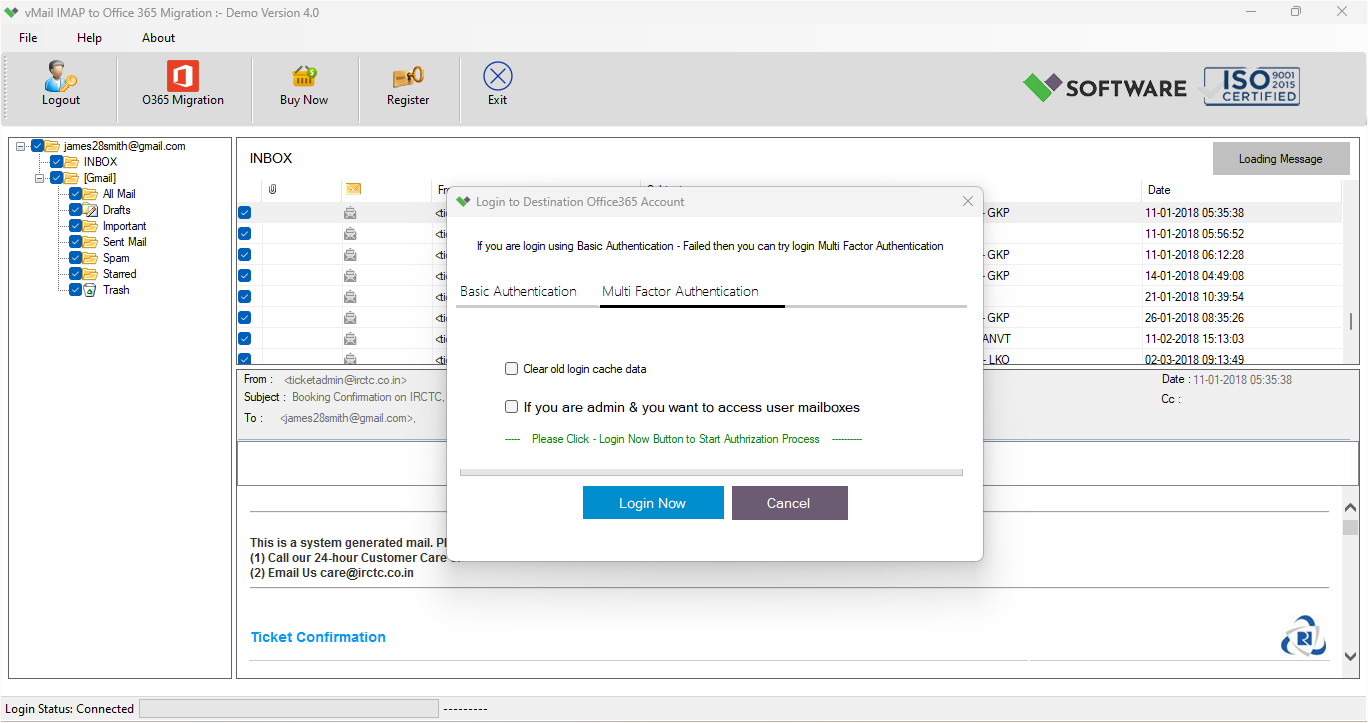Click the Logout toolbar icon
Image resolution: width=1368 pixels, height=723 pixels.
point(61,77)
